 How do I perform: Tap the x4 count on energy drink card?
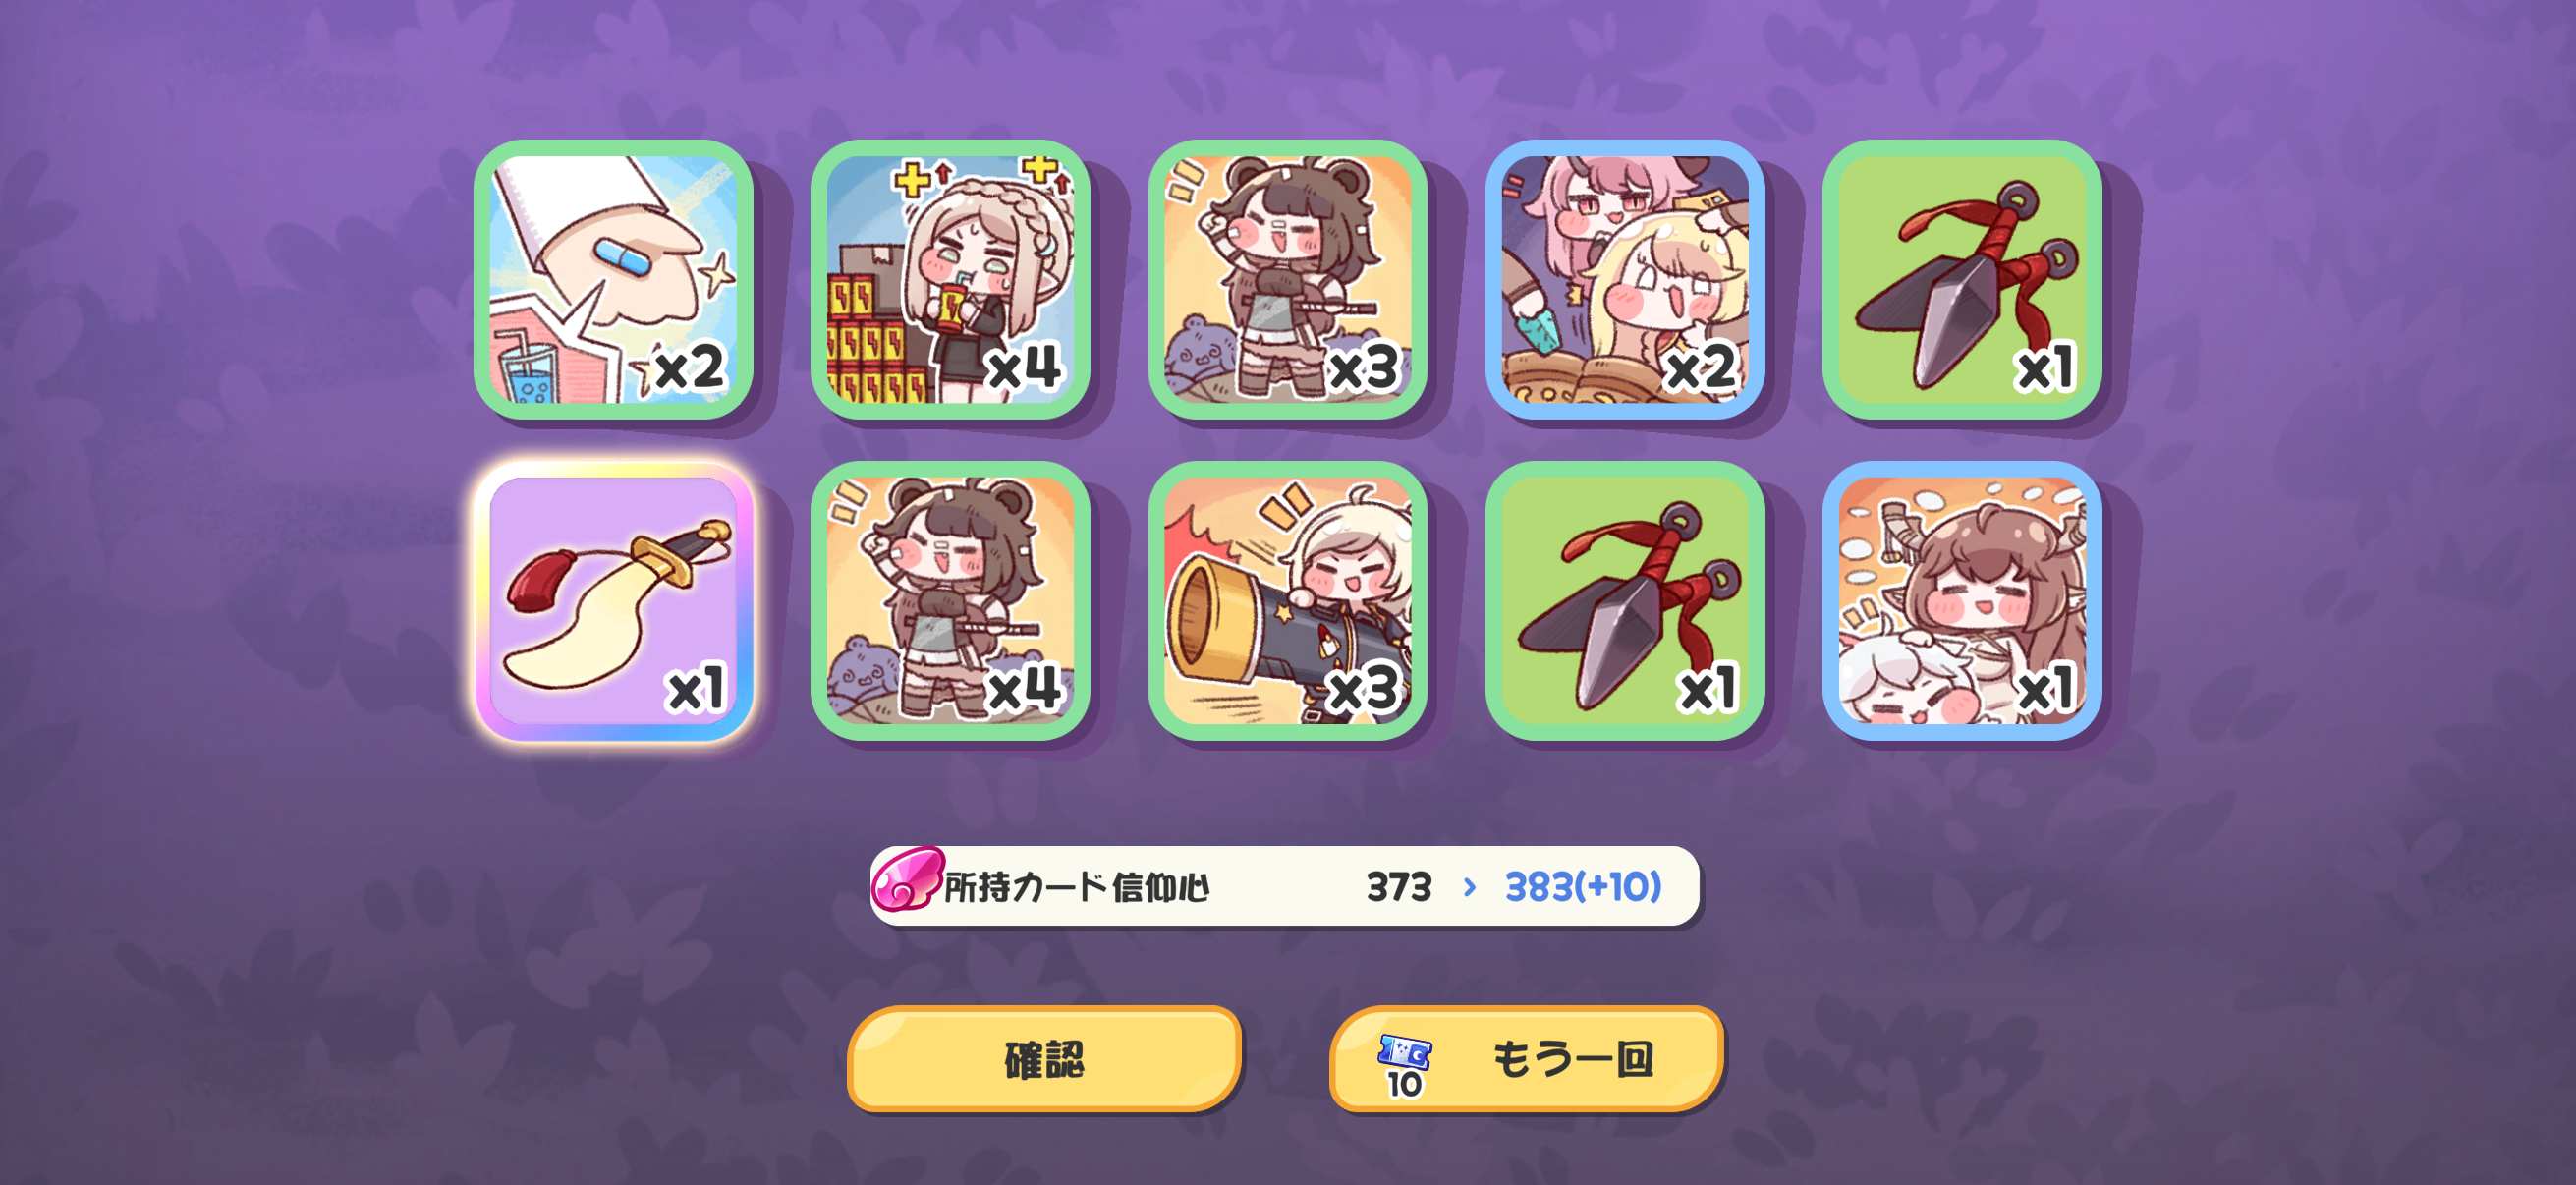[x=1025, y=368]
